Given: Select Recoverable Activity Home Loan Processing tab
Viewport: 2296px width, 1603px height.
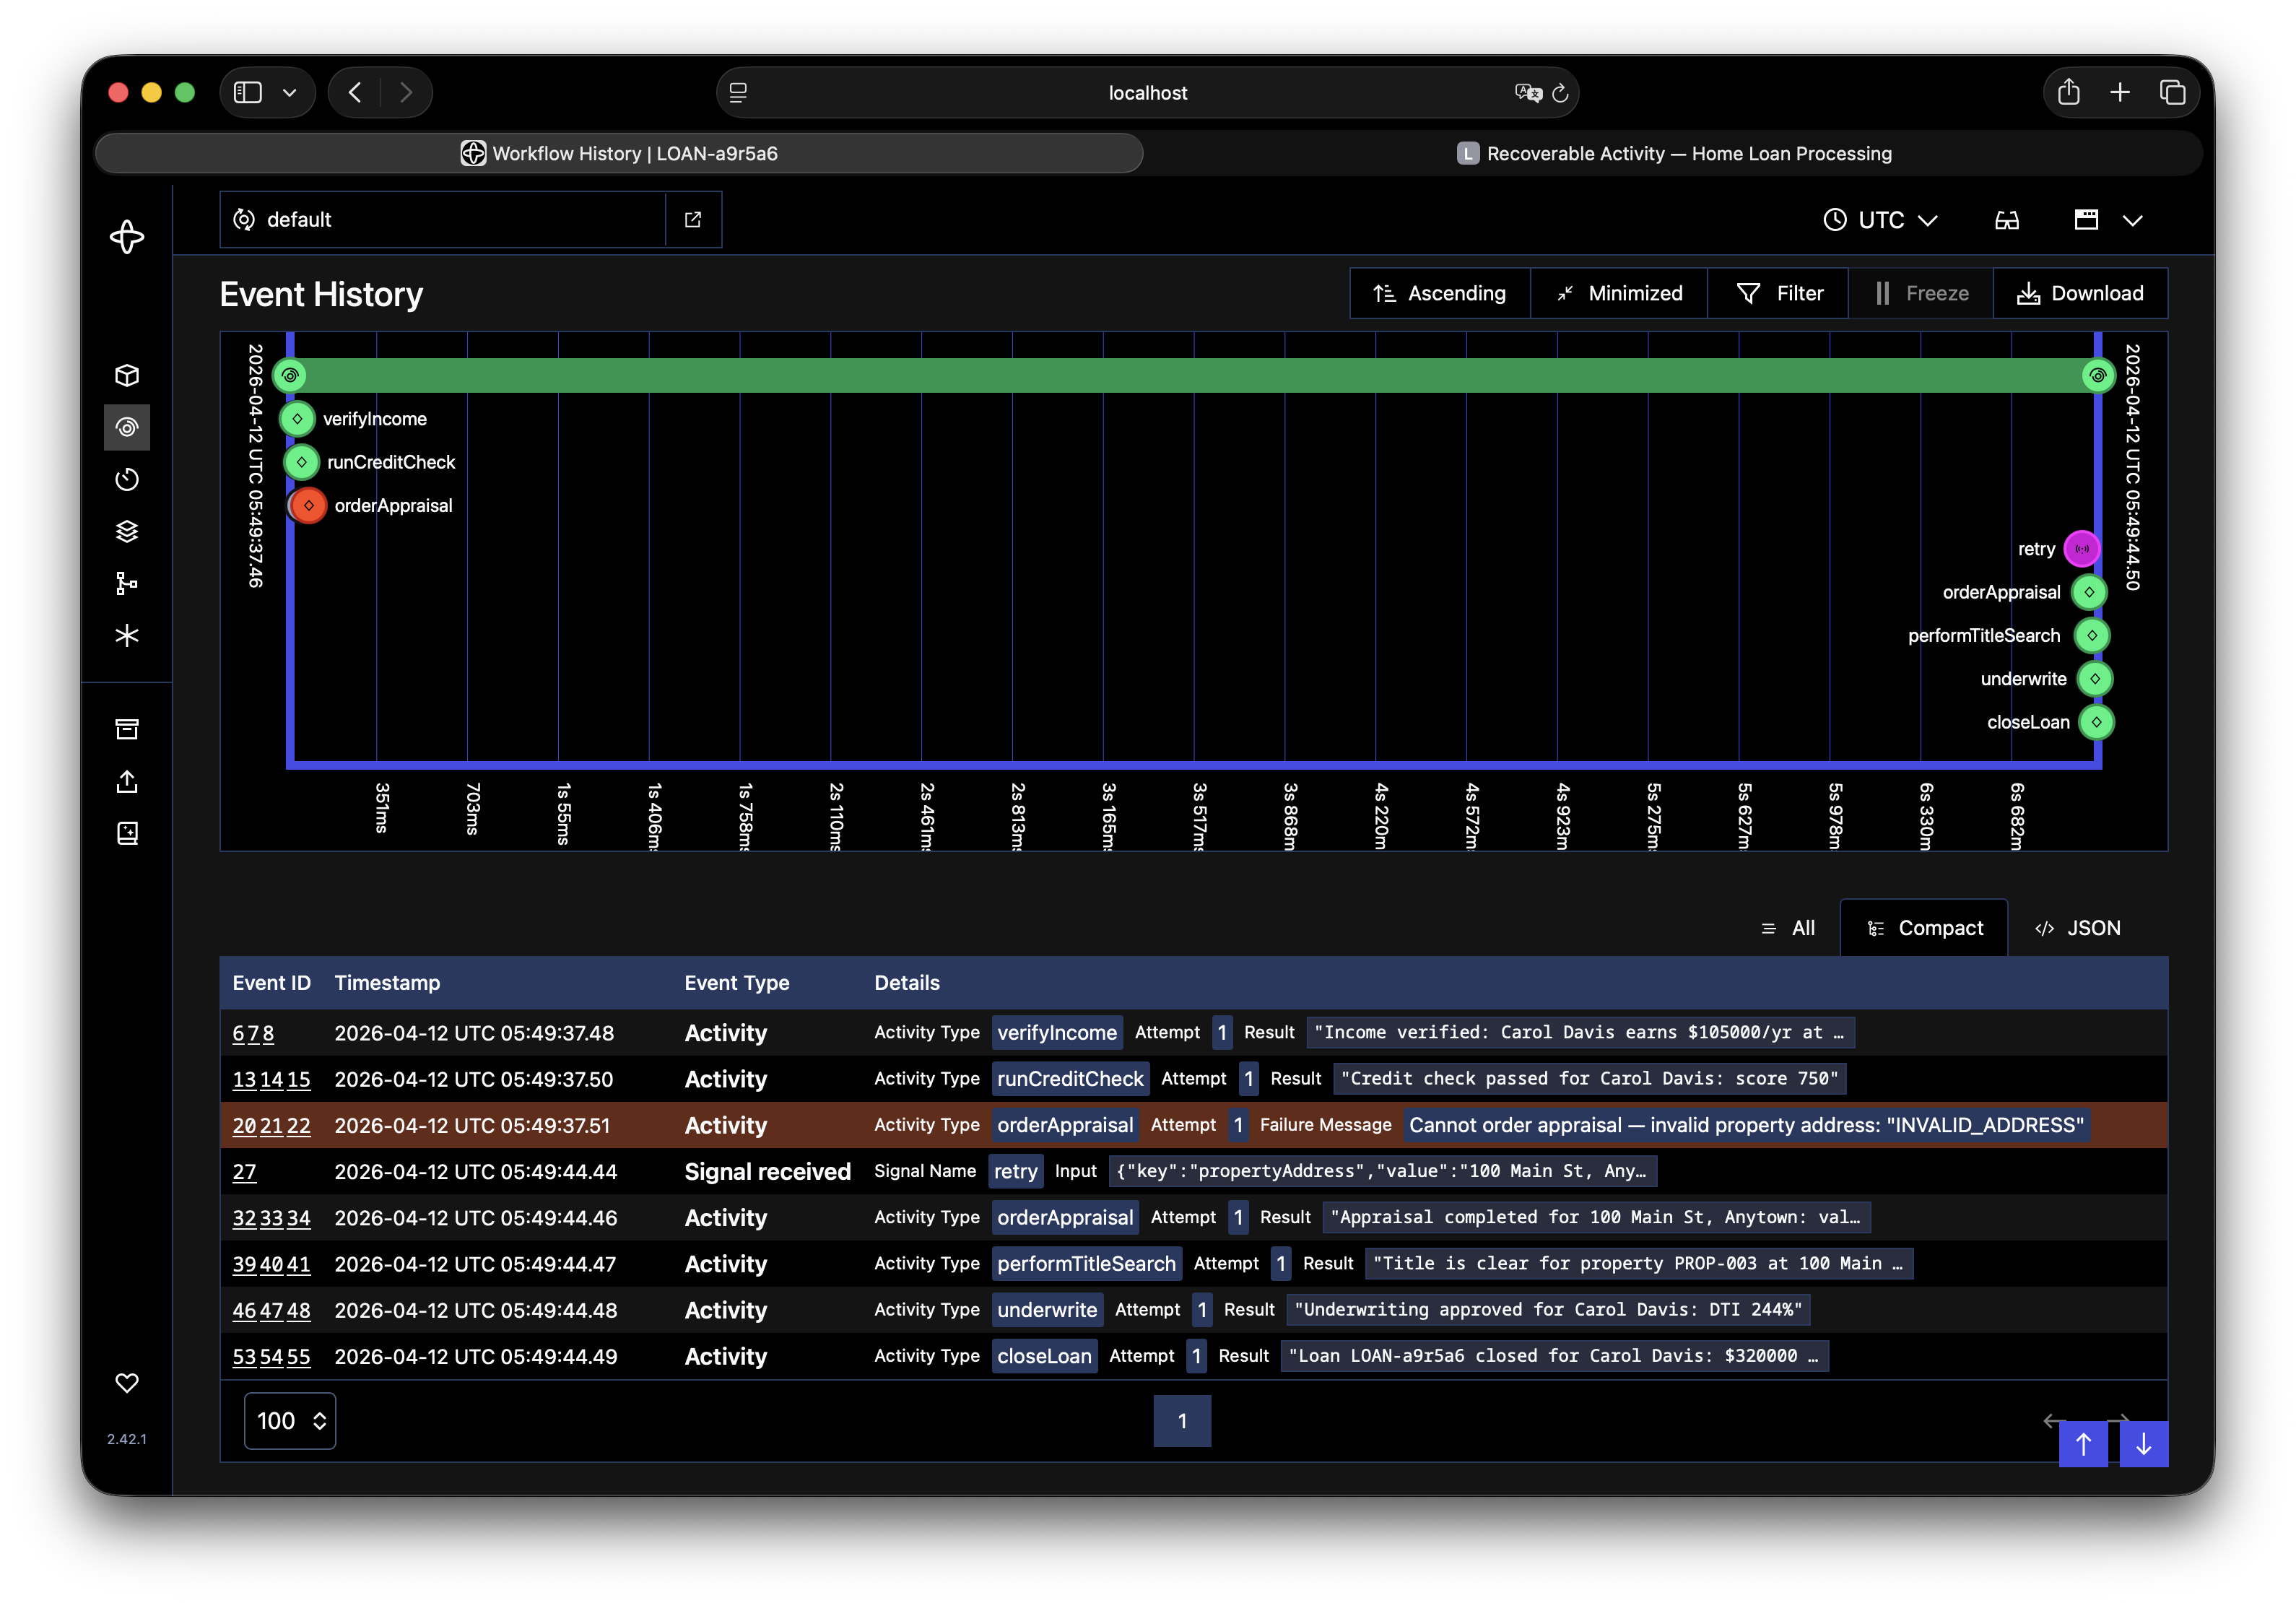Looking at the screenshot, I should point(1674,153).
